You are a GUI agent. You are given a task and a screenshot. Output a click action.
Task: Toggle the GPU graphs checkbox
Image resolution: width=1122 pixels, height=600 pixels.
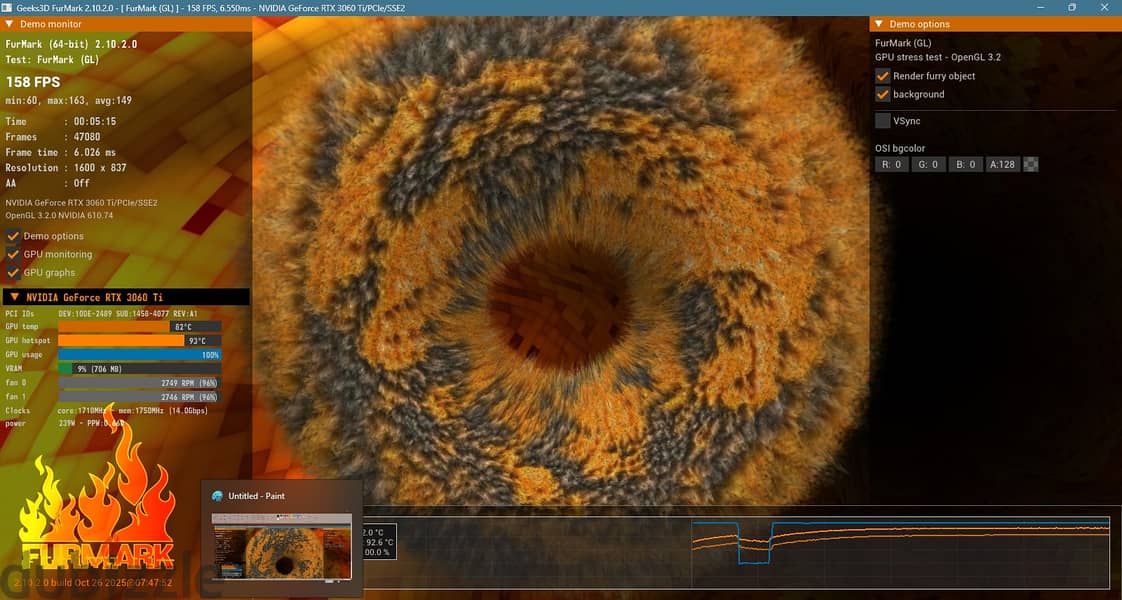[x=13, y=272]
